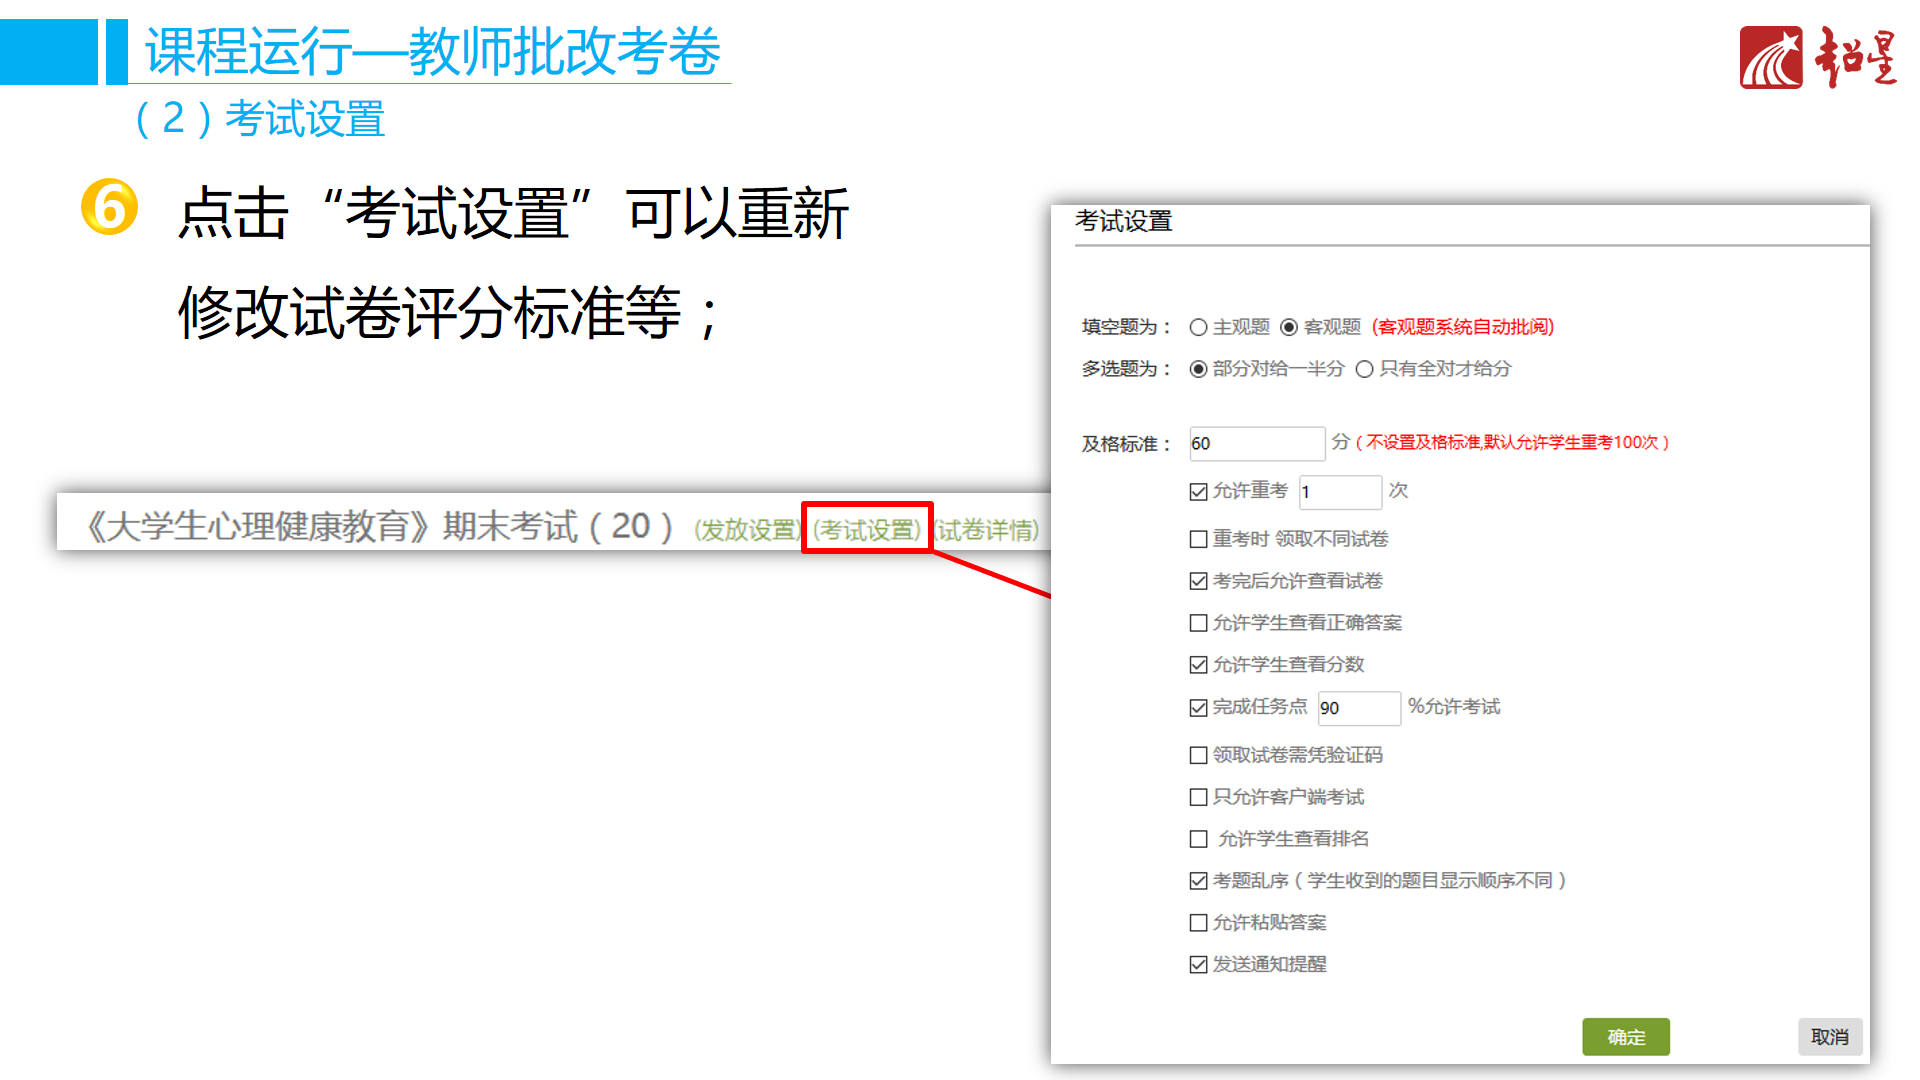Choose 部分对给一半分 for multi-choice
This screenshot has width=1920, height=1080.
pos(1198,369)
